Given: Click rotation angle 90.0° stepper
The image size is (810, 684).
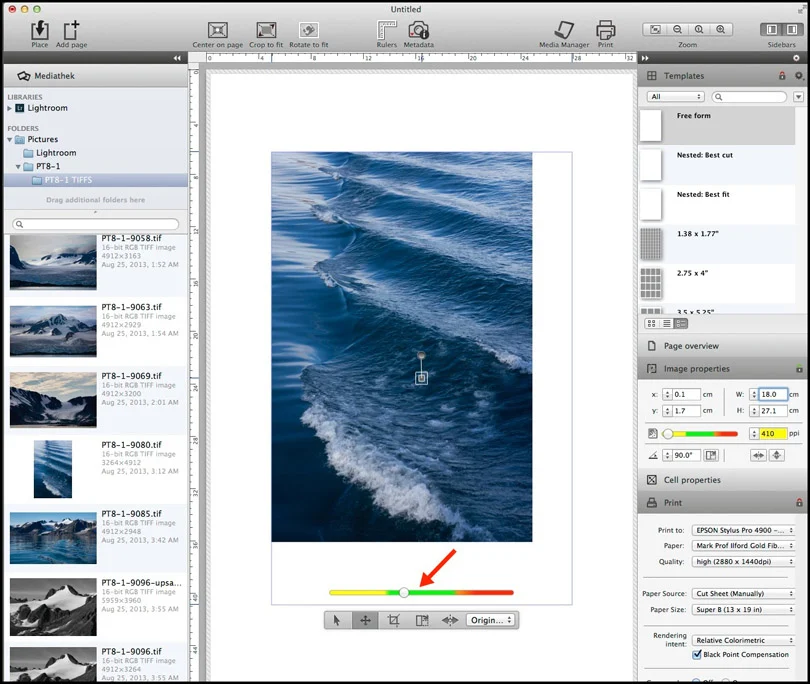Looking at the screenshot, I should [667, 455].
